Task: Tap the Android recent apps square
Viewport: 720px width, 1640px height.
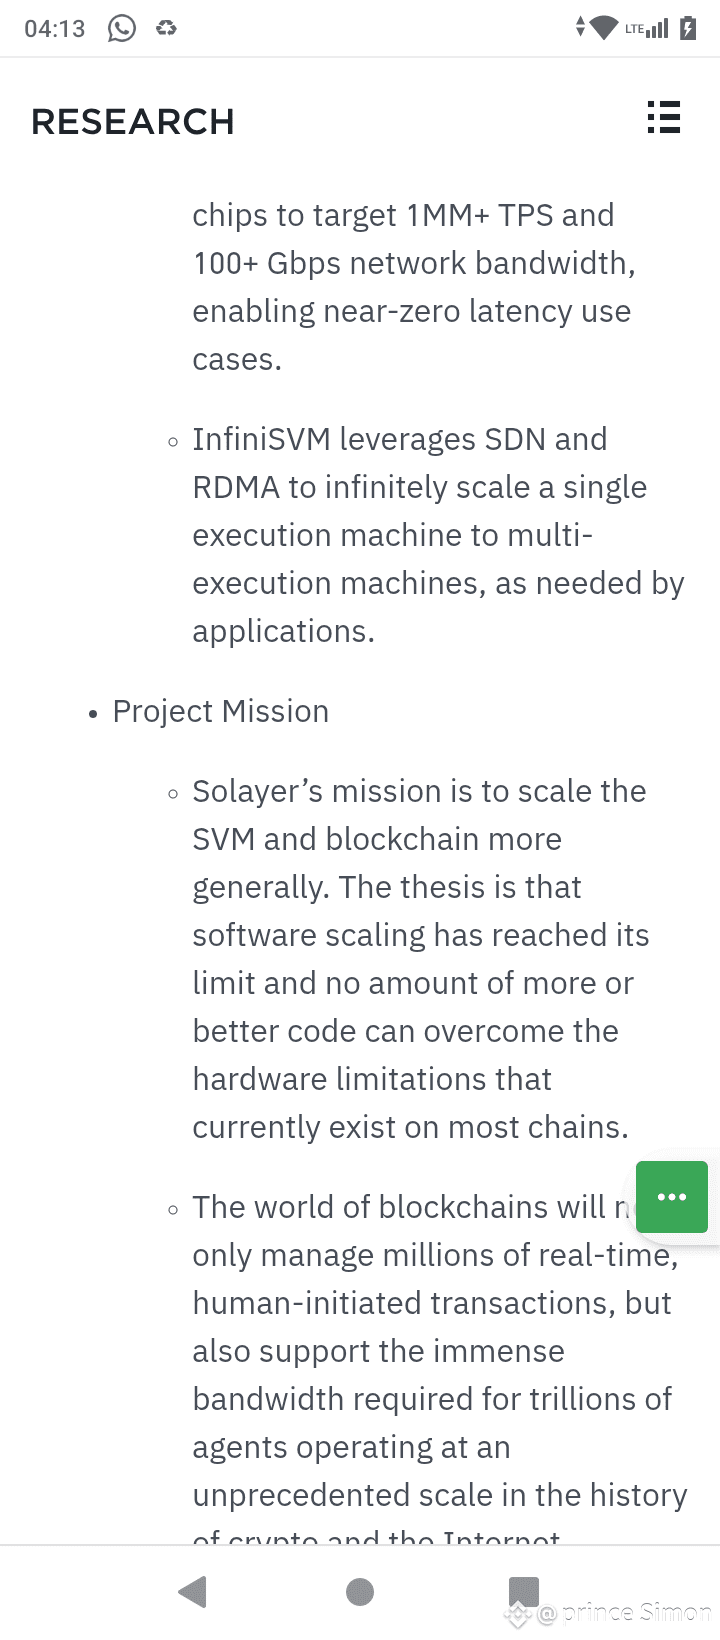Action: coord(524,1591)
